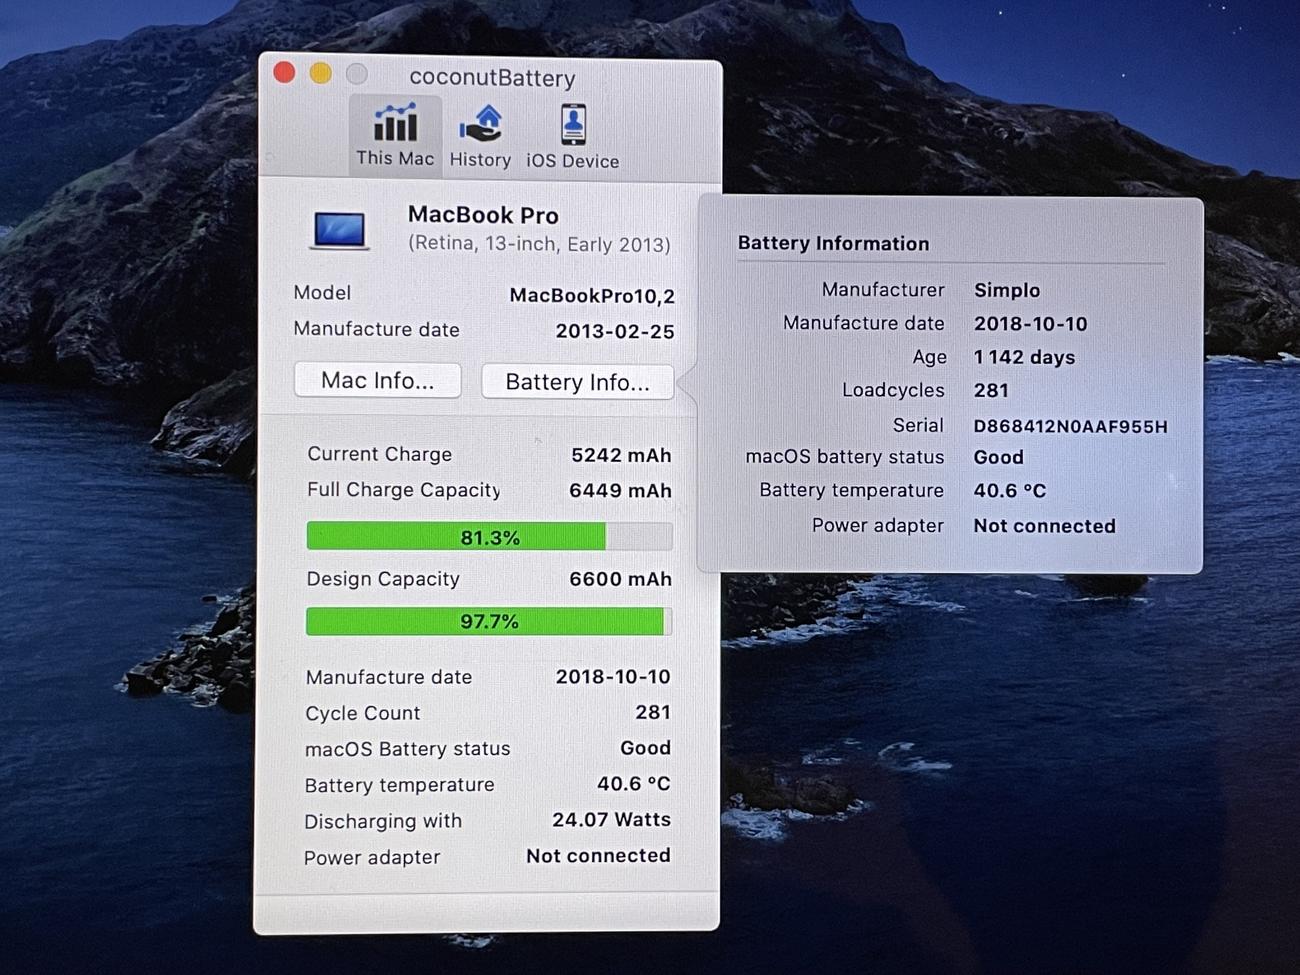
Task: Select the serial D868412N0AAF955H
Action: (x=1070, y=426)
